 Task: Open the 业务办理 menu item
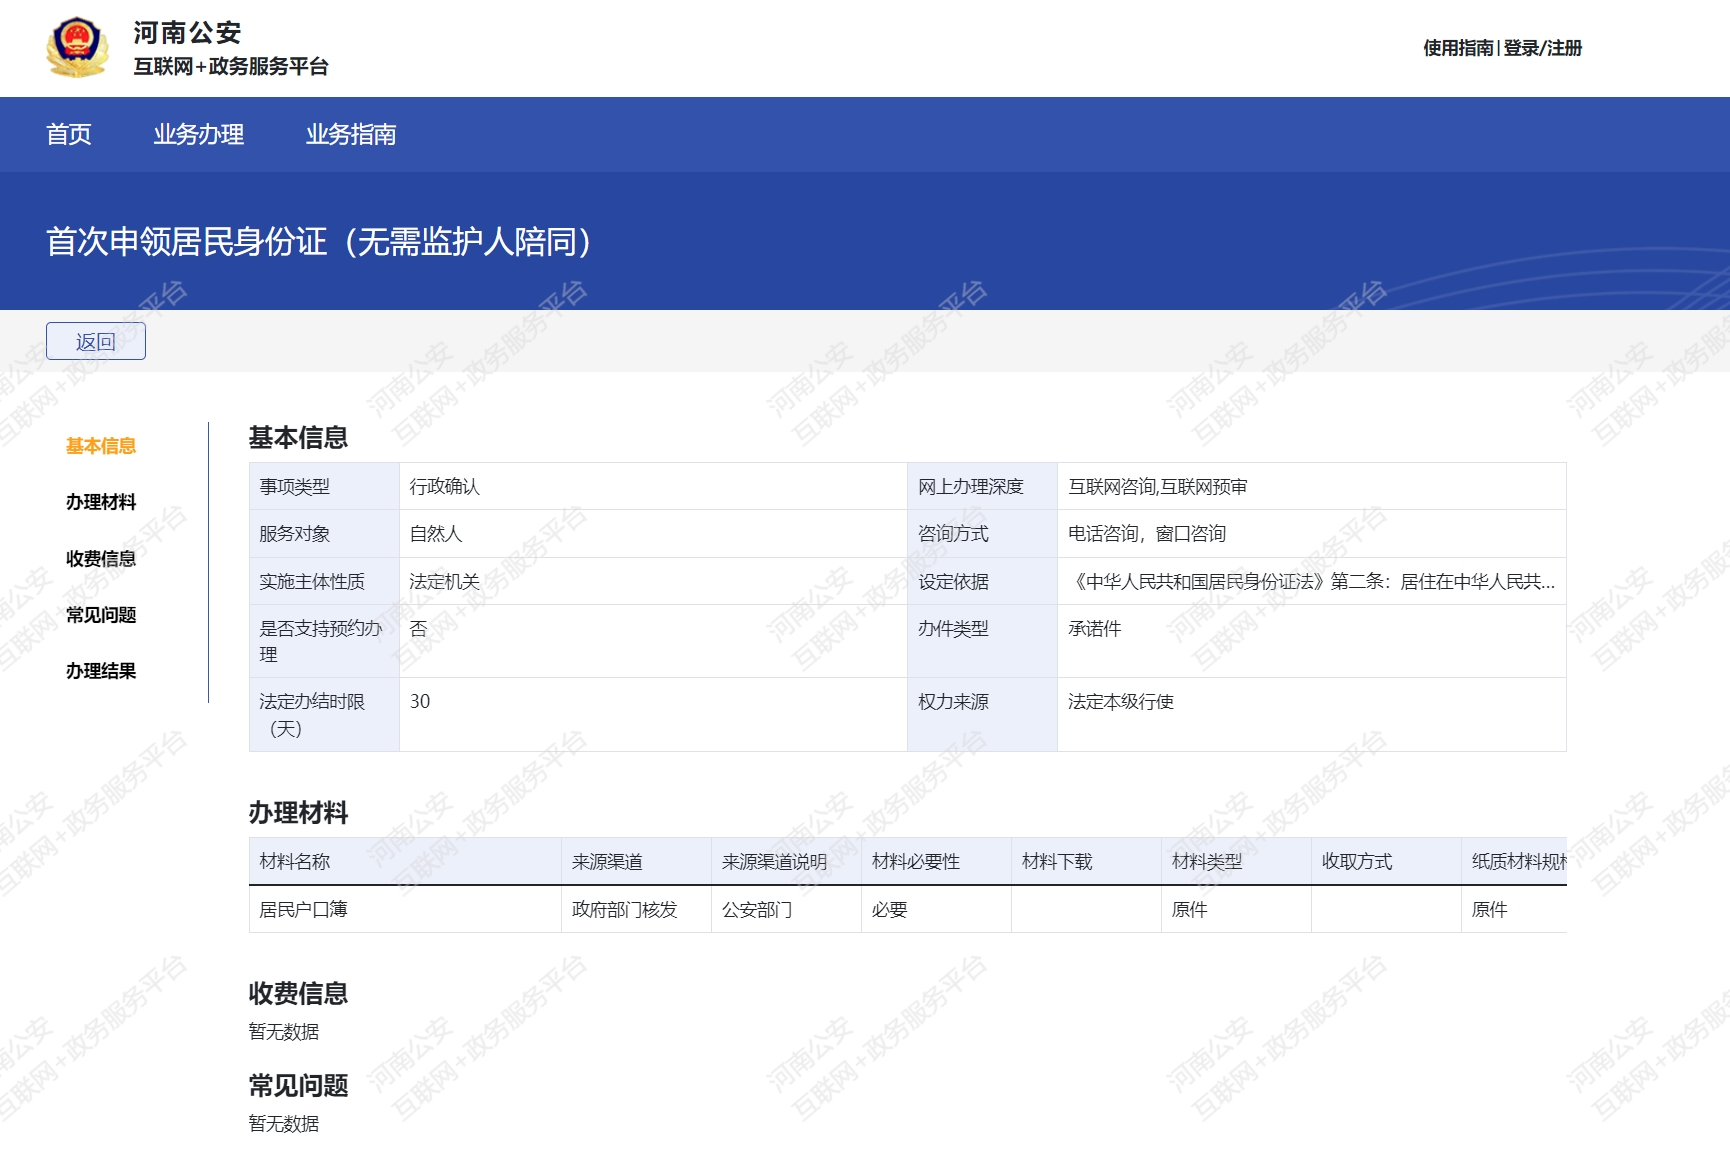tap(198, 134)
